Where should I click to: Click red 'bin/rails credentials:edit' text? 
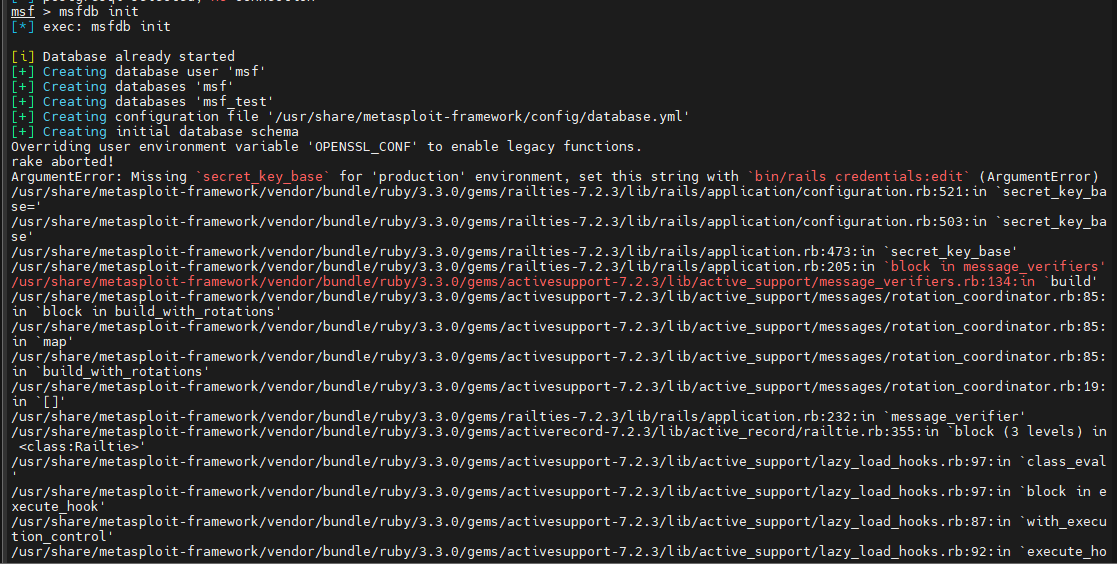858,176
